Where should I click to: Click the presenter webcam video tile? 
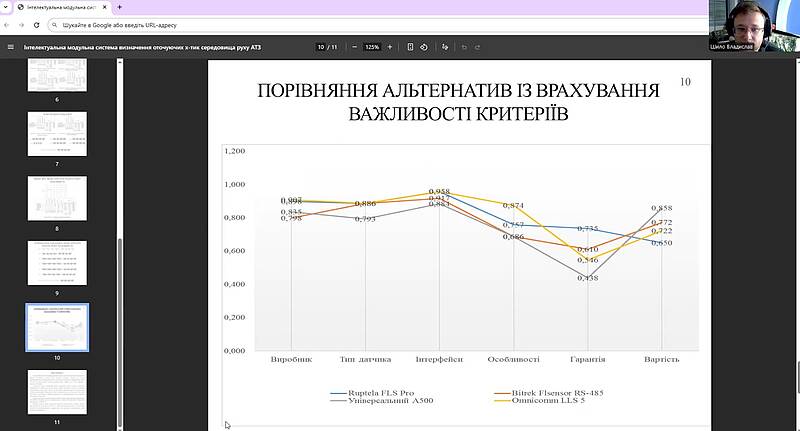(x=754, y=26)
